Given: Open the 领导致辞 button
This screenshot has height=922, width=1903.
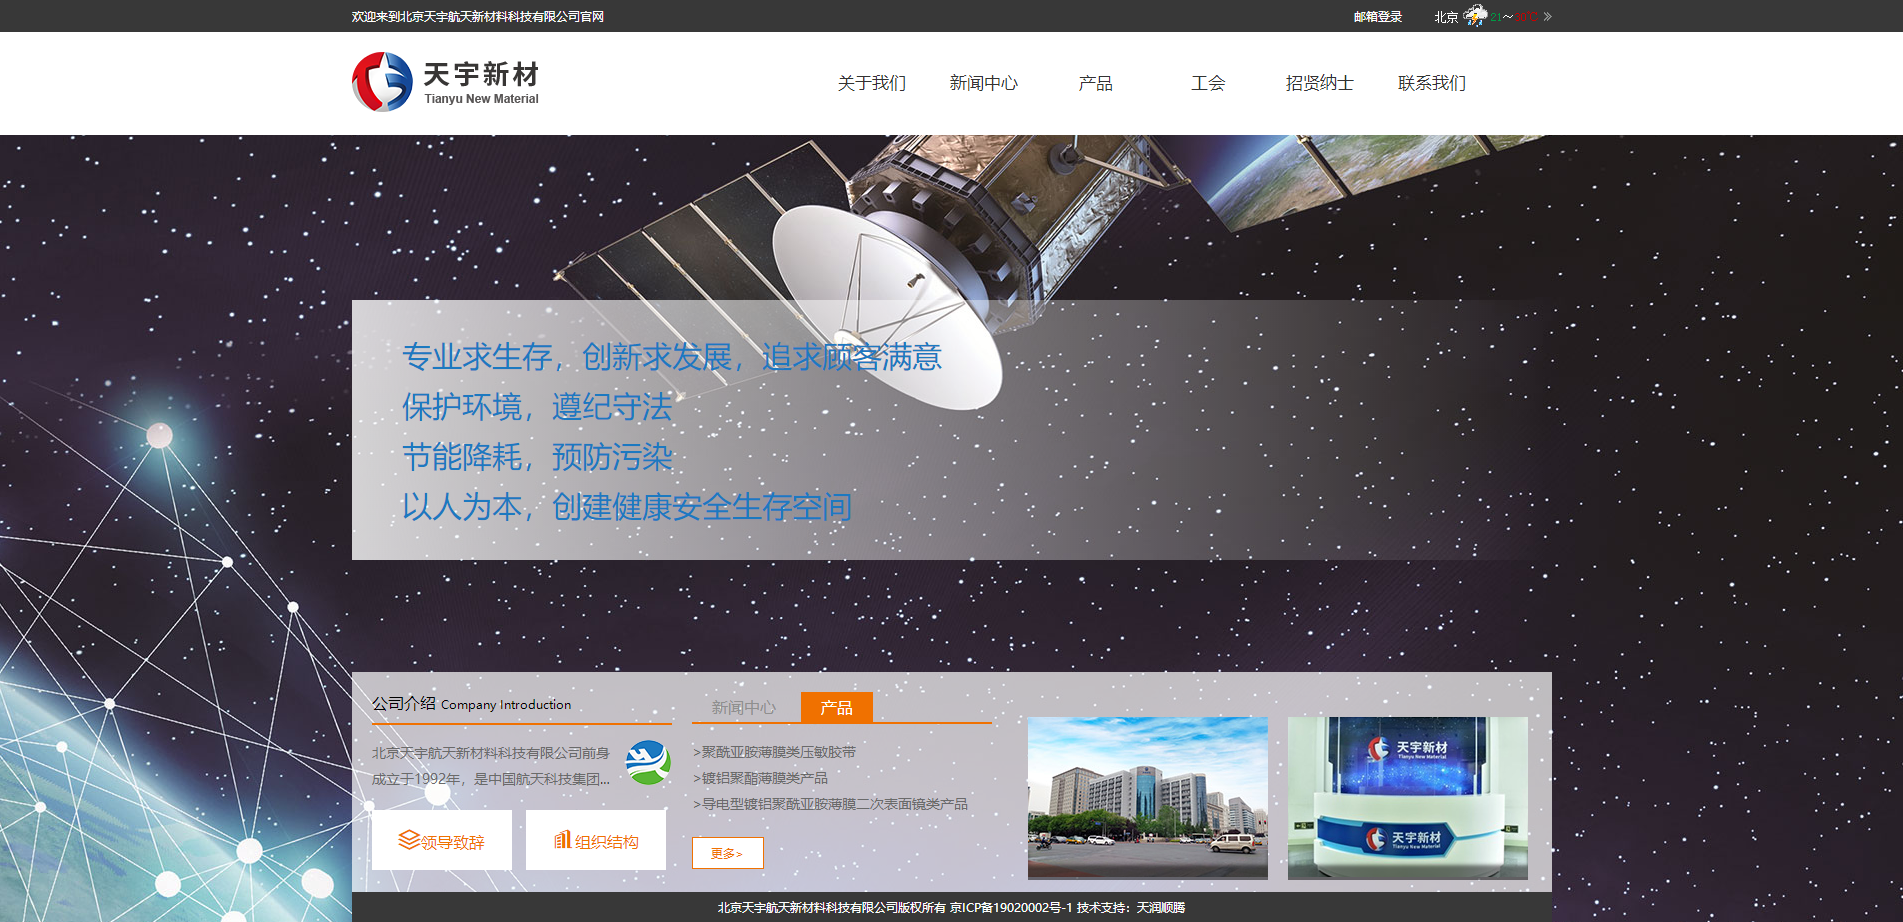Looking at the screenshot, I should click(x=442, y=840).
